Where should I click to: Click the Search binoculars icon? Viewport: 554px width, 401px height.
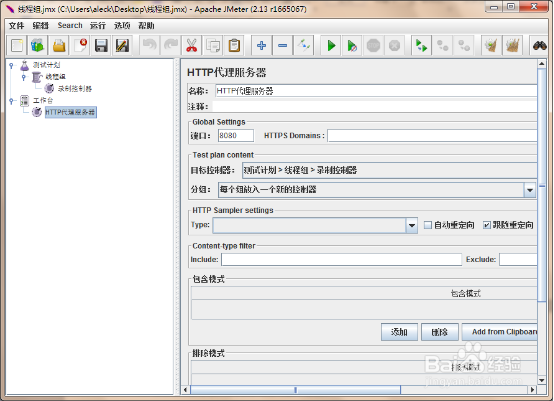540,46
